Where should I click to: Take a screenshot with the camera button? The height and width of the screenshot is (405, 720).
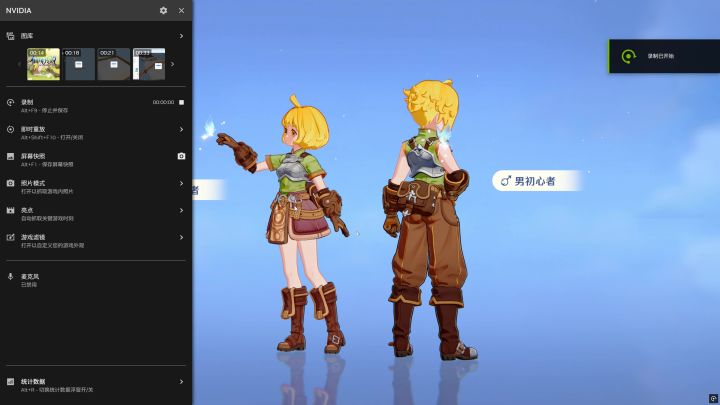pos(181,156)
